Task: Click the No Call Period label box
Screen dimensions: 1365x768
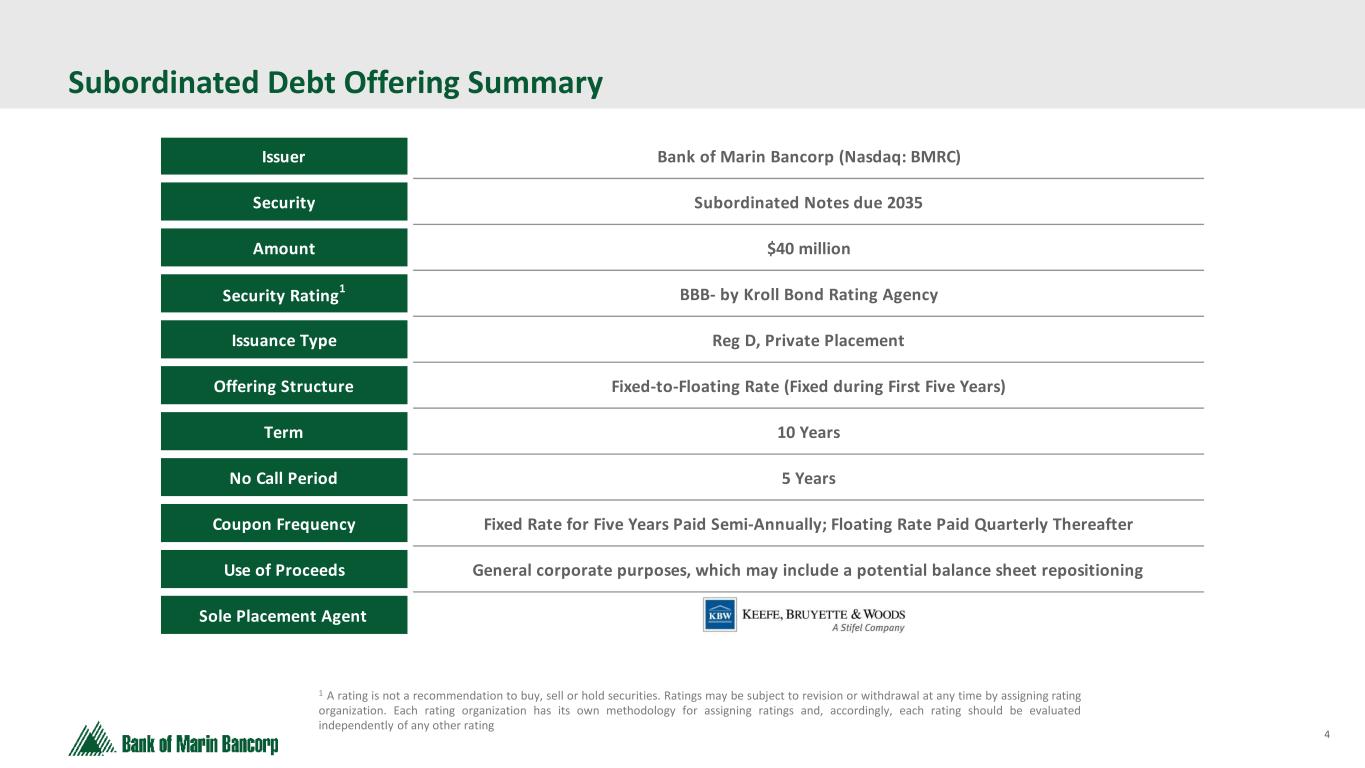Action: pyautogui.click(x=284, y=479)
